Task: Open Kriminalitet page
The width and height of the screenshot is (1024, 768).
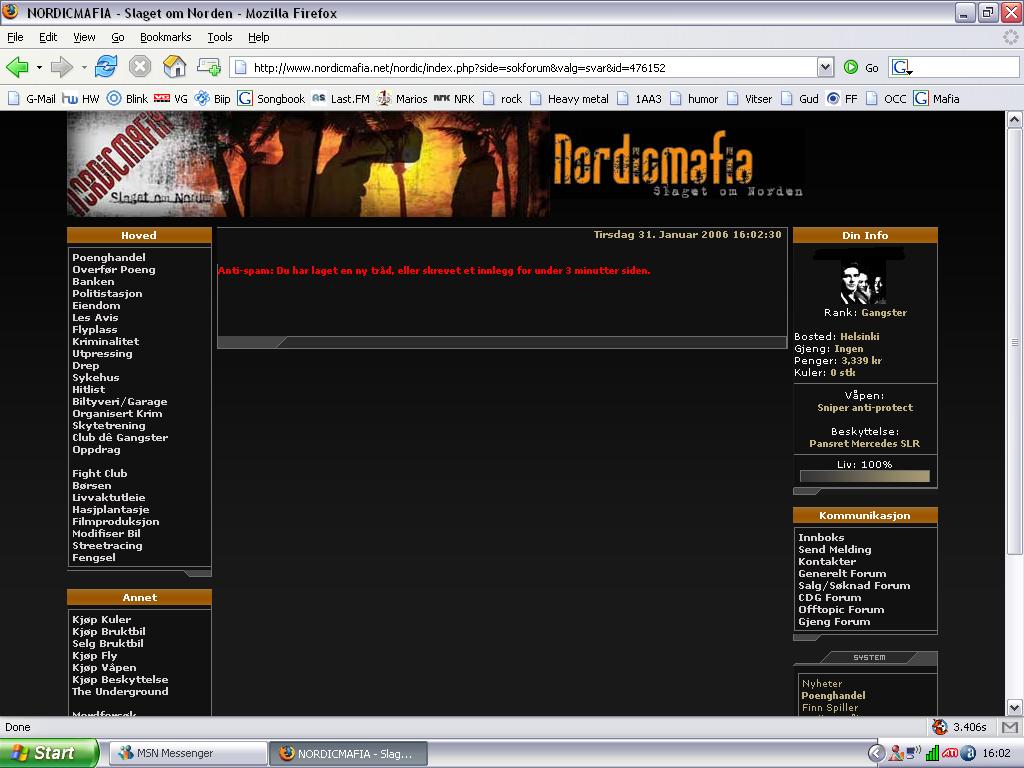Action: click(105, 342)
